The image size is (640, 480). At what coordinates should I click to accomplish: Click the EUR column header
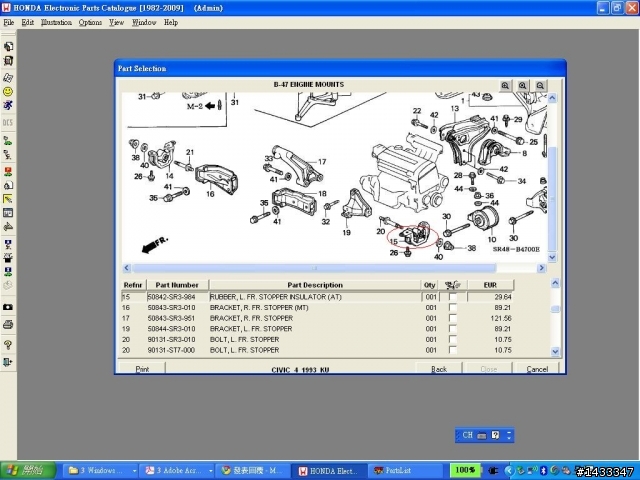(x=490, y=285)
